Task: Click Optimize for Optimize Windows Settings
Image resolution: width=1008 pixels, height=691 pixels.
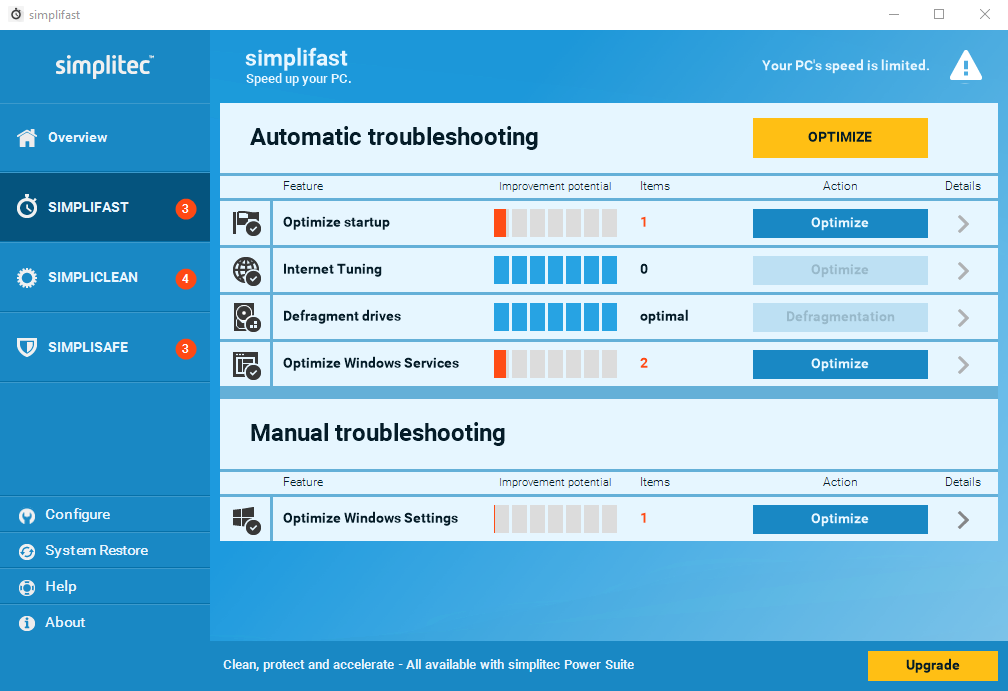Action: coord(840,519)
